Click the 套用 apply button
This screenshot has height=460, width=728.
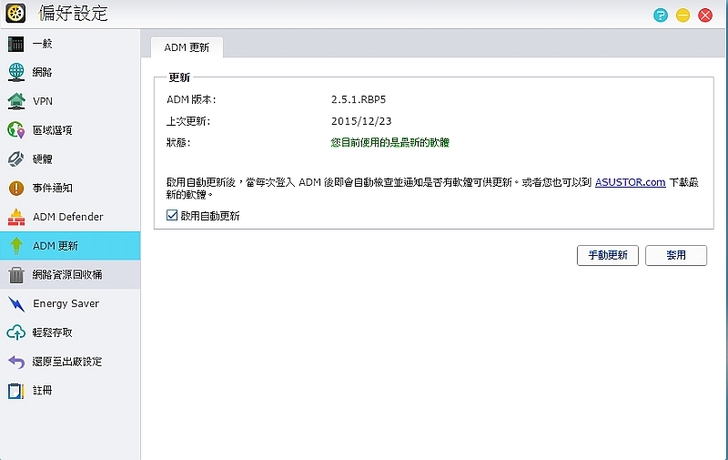pos(676,255)
